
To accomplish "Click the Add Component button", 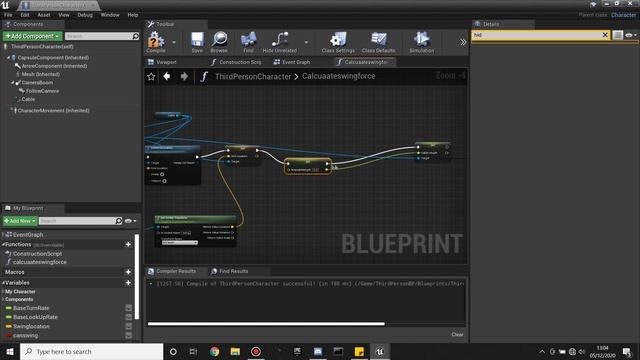I will (33, 36).
